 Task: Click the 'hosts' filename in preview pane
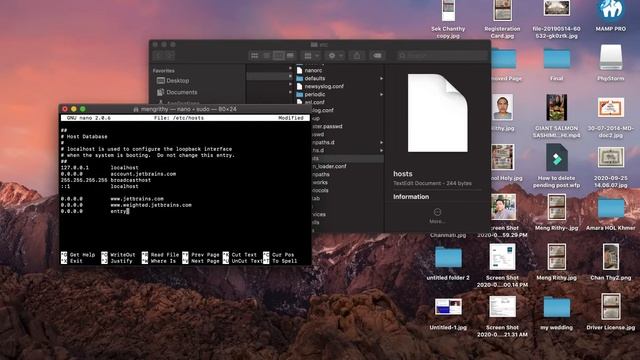[x=402, y=174]
